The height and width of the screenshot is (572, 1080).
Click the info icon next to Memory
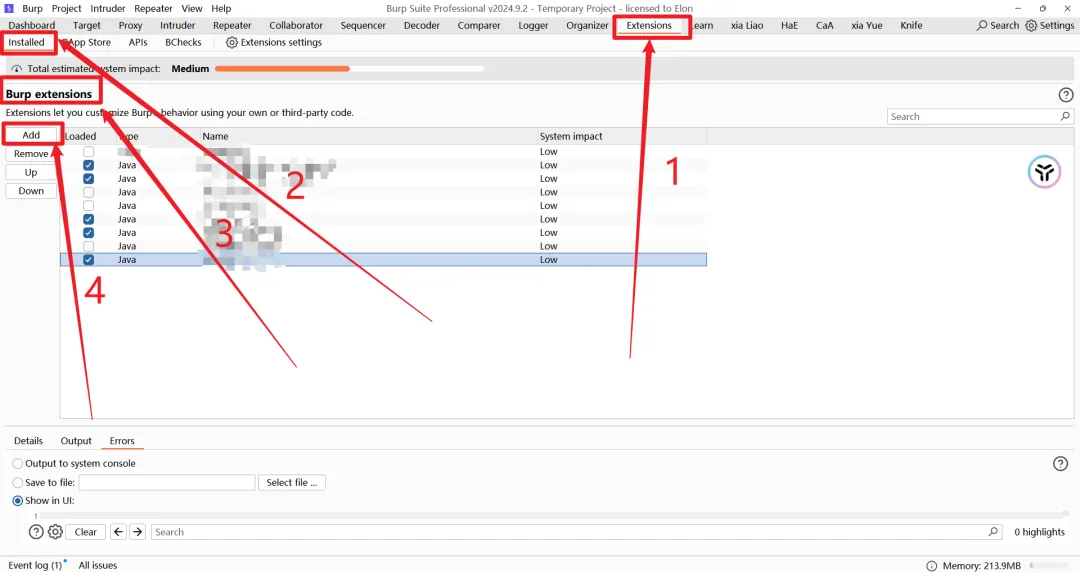click(931, 566)
